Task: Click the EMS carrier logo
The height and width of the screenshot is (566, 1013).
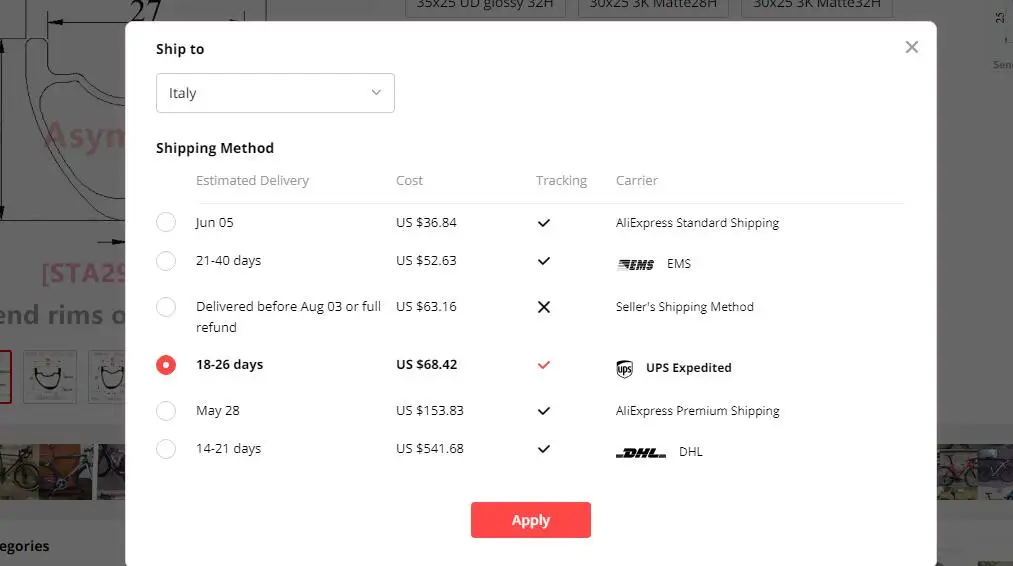Action: click(x=636, y=264)
